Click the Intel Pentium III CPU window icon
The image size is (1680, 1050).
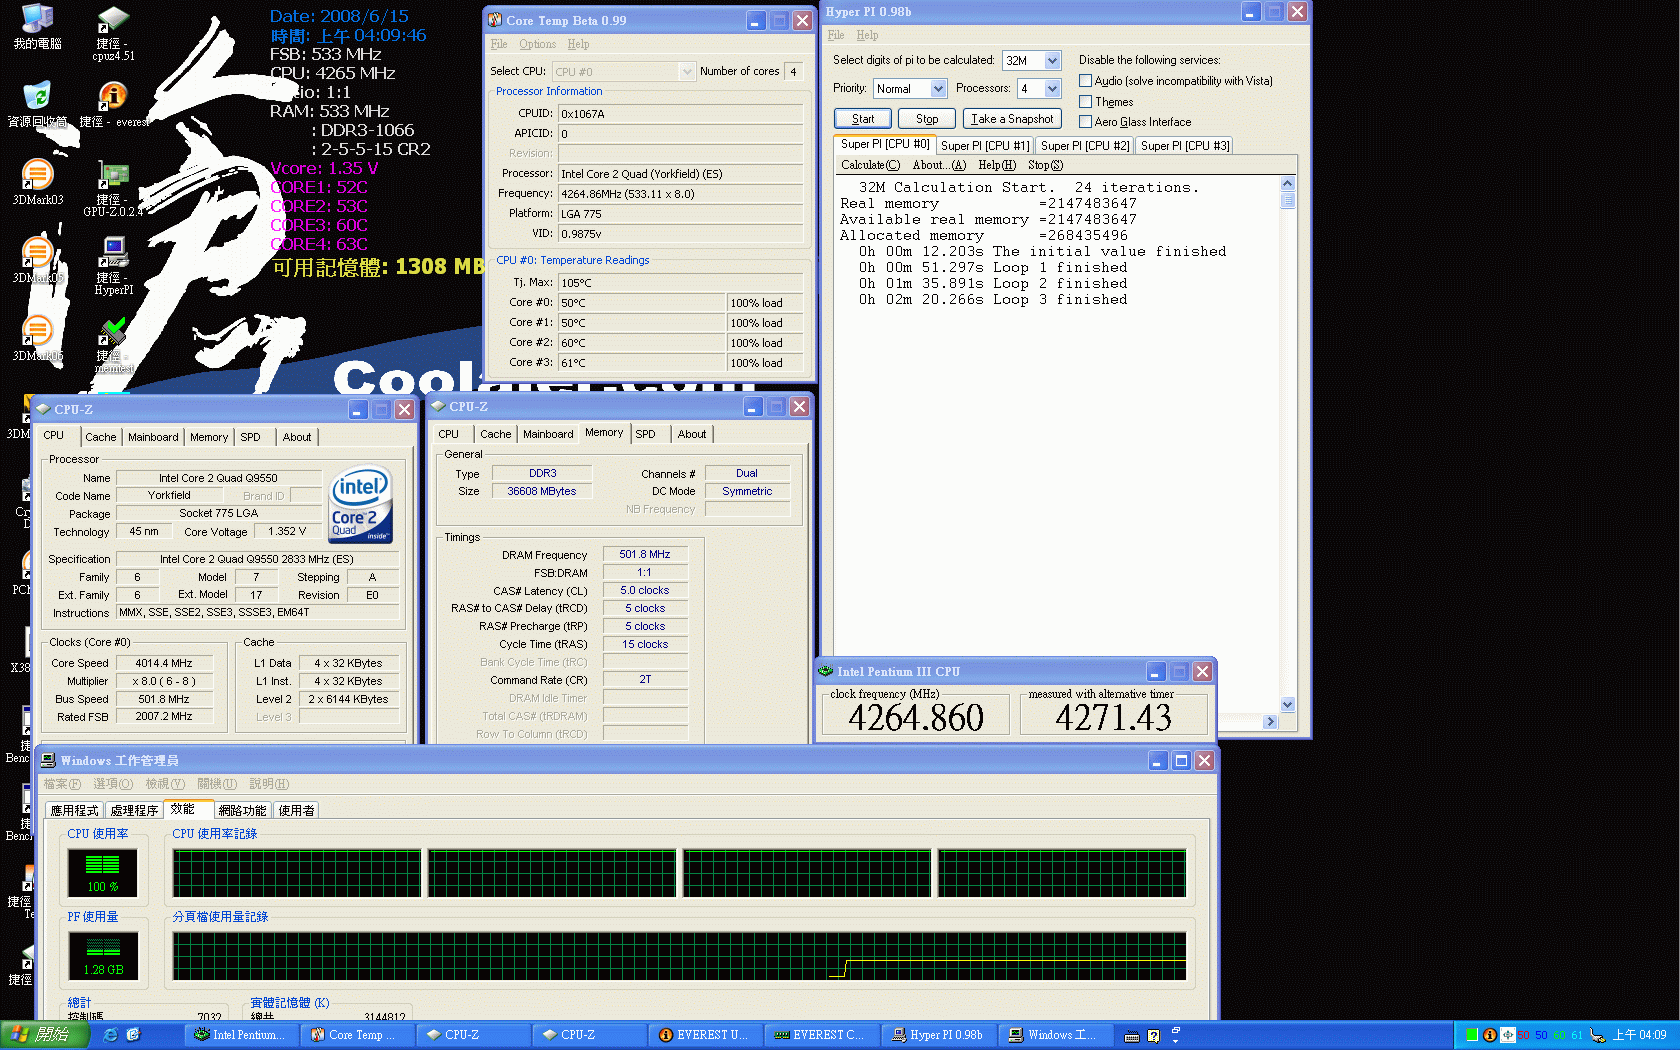[x=826, y=671]
